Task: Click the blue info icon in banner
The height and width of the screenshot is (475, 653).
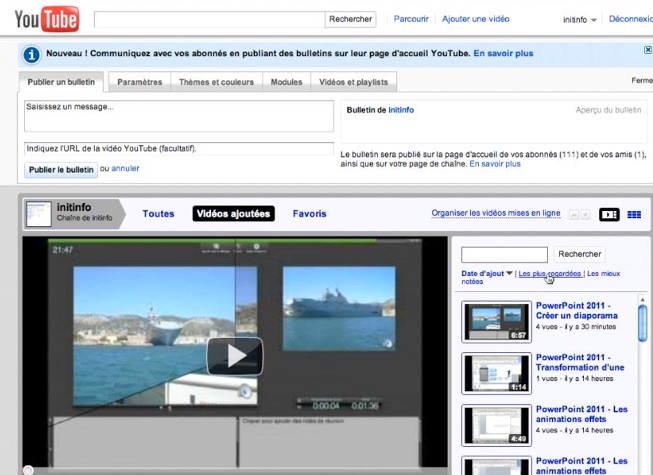Action: 31,55
